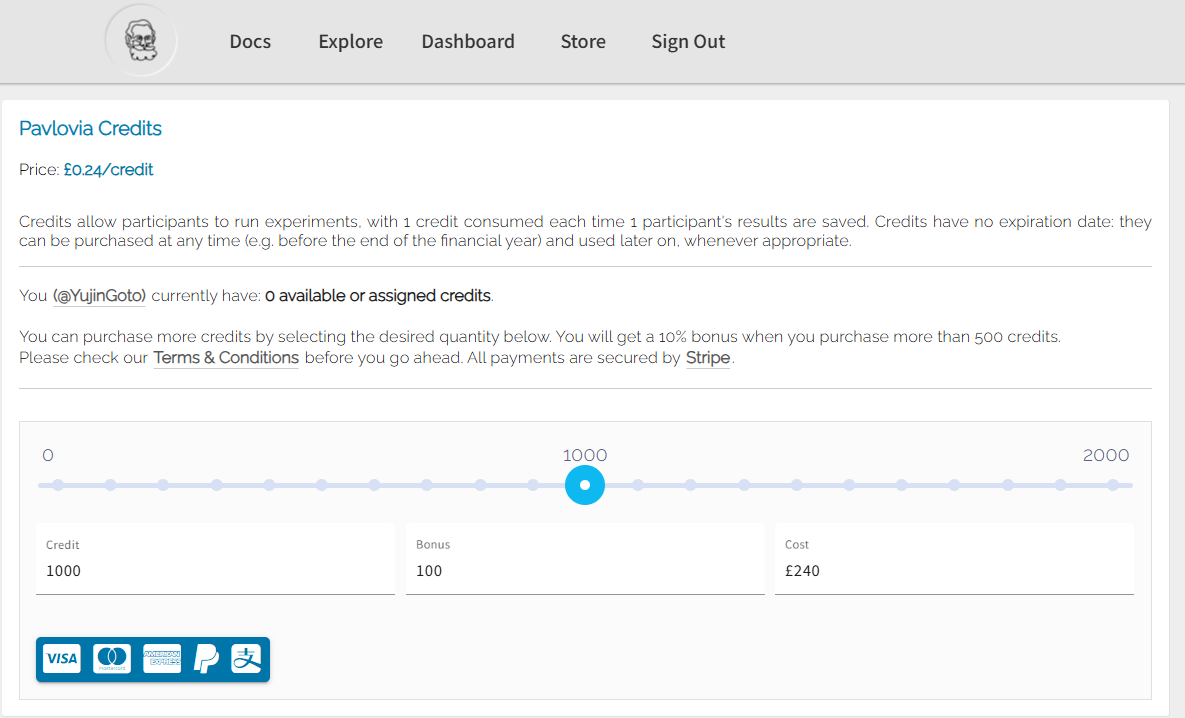Click the blue slider handle at 1000
The height and width of the screenshot is (718, 1185).
tap(585, 485)
